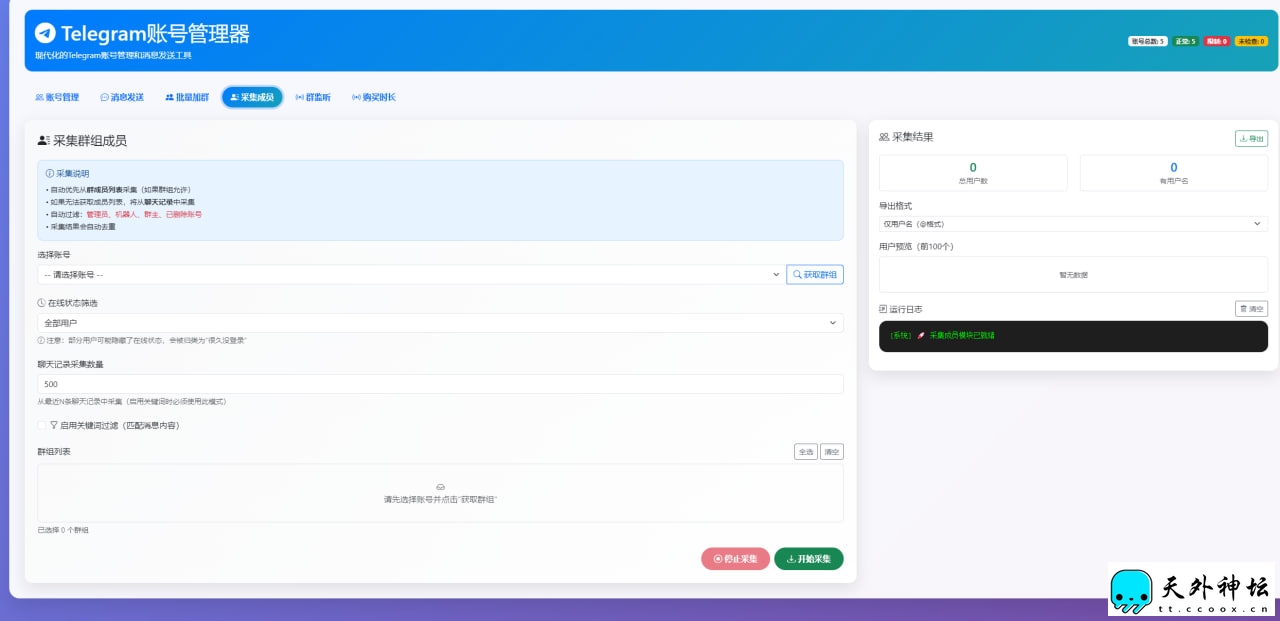Click the 清空 button above group list
Image resolution: width=1280 pixels, height=621 pixels.
[x=832, y=452]
